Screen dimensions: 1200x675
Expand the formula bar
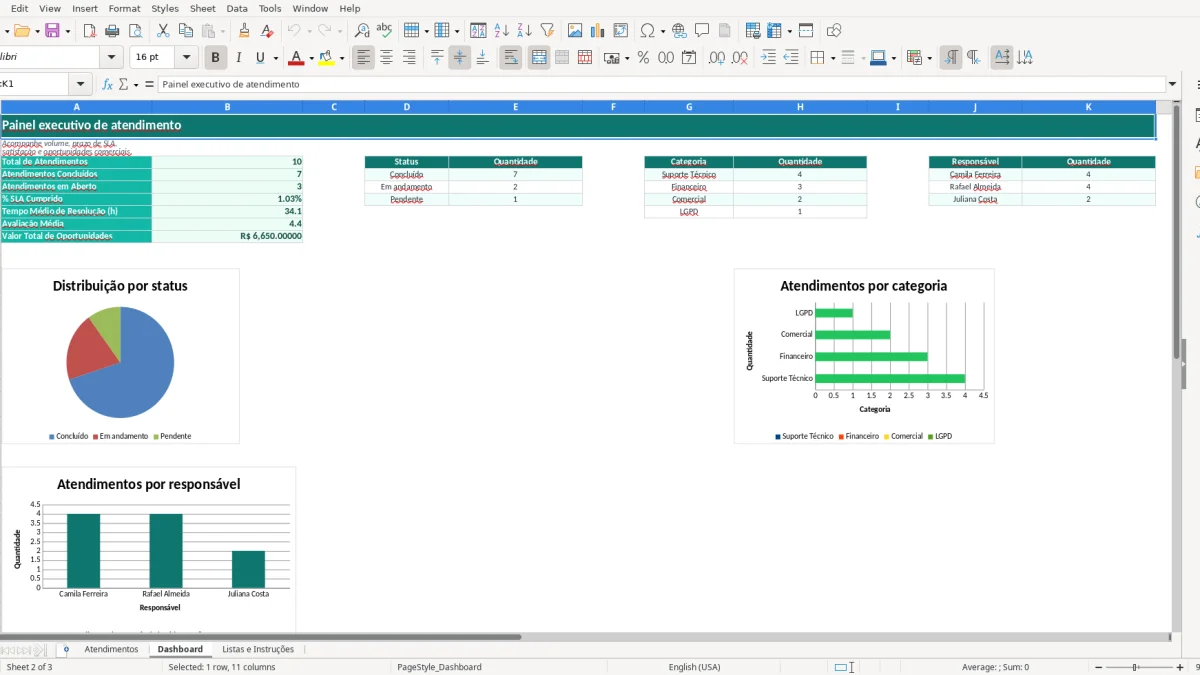click(1172, 84)
